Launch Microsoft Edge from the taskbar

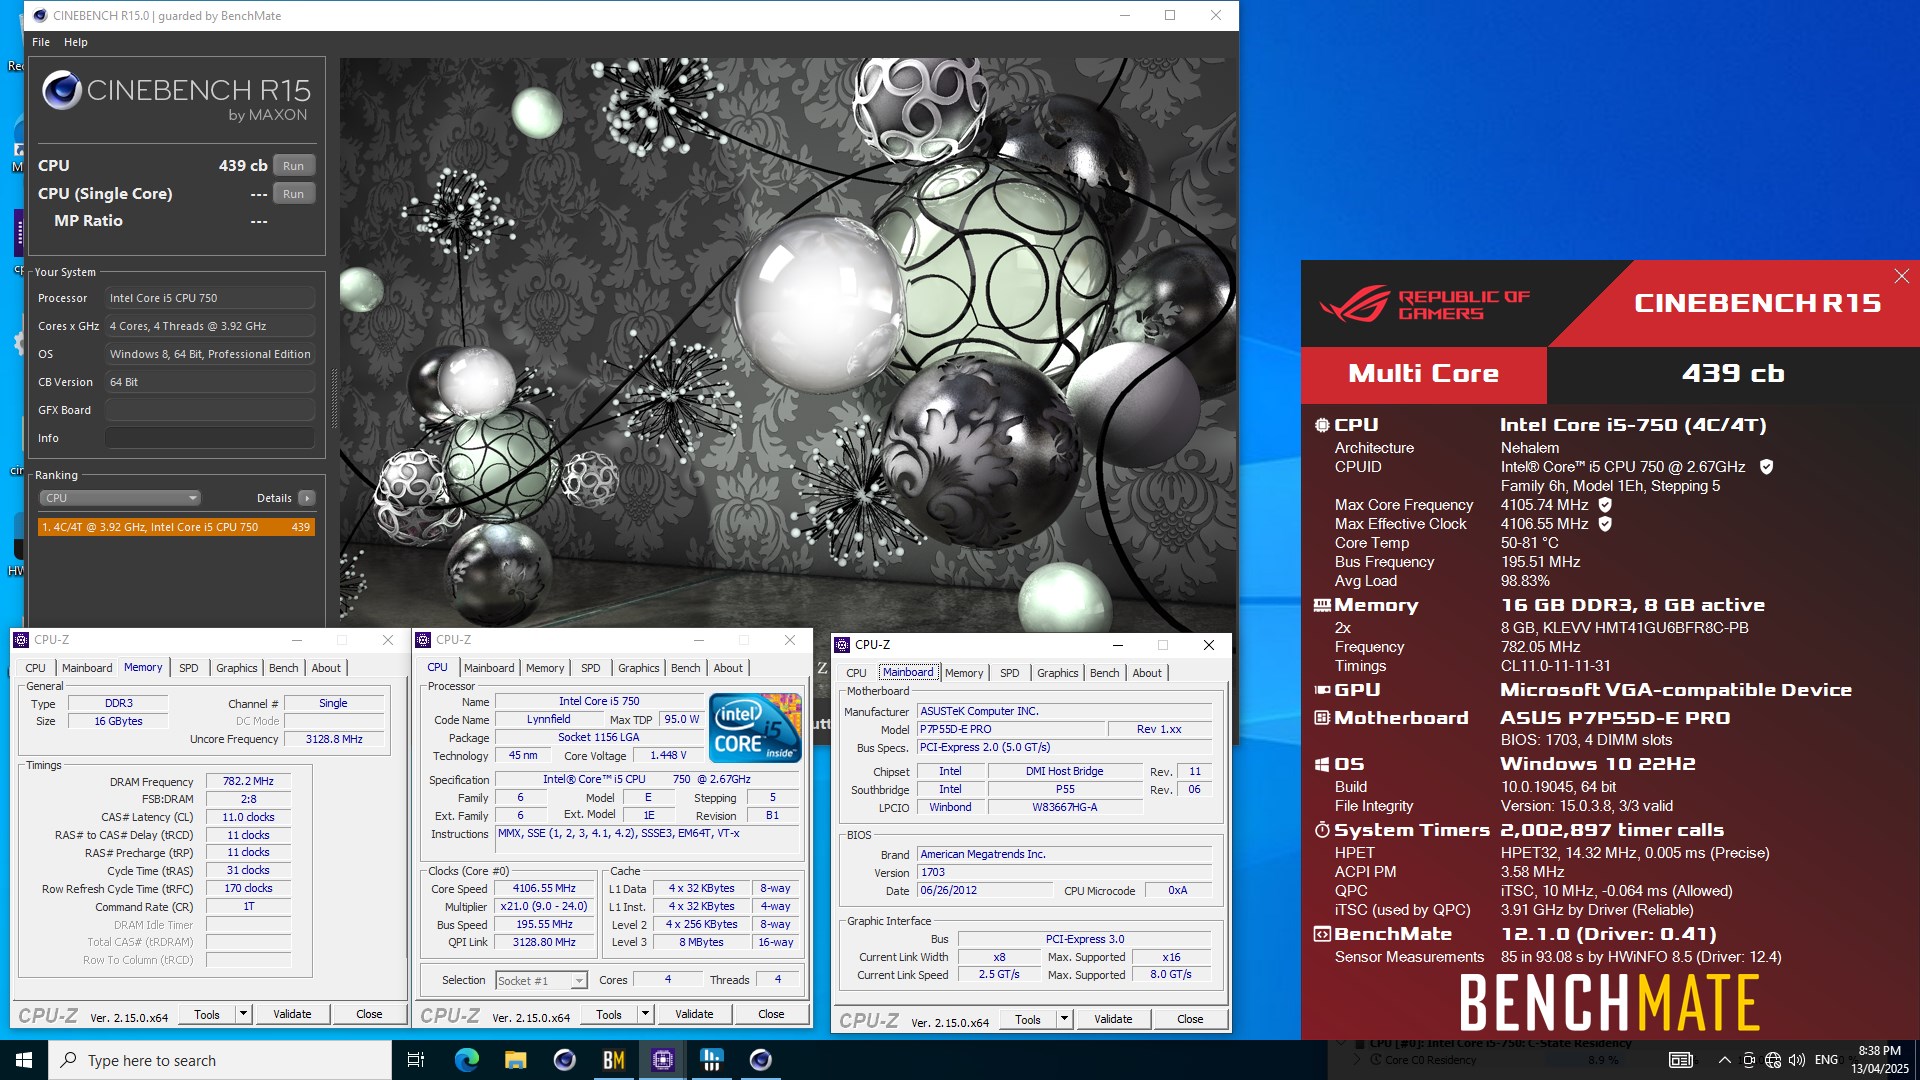[466, 1060]
